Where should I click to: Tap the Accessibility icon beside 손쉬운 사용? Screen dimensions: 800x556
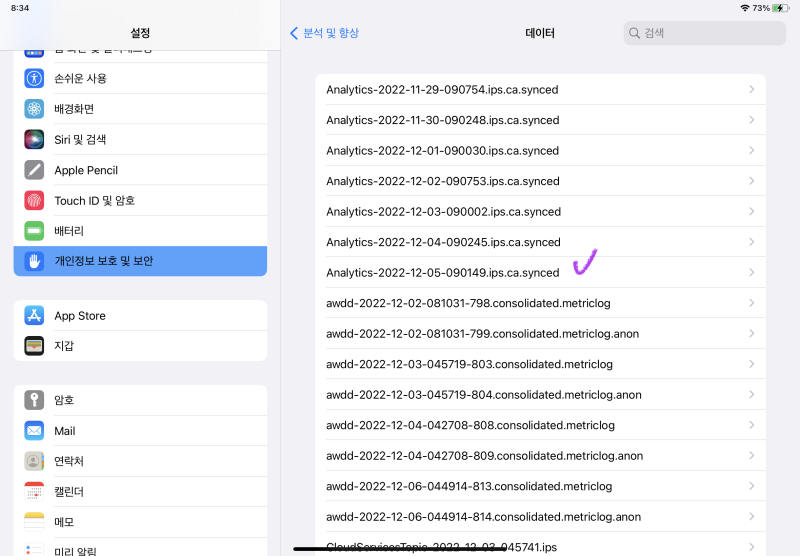34,79
